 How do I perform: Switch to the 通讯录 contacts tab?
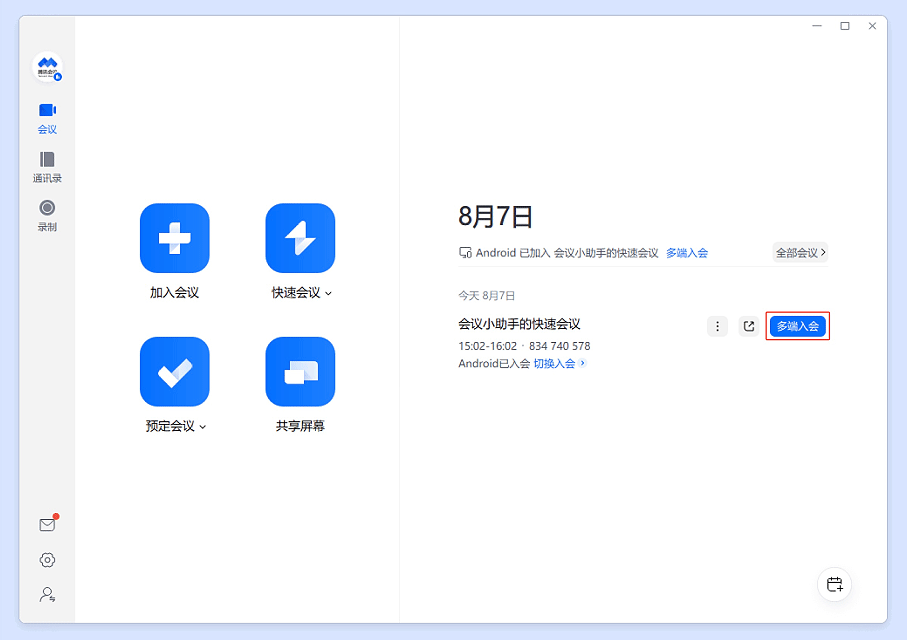click(47, 166)
